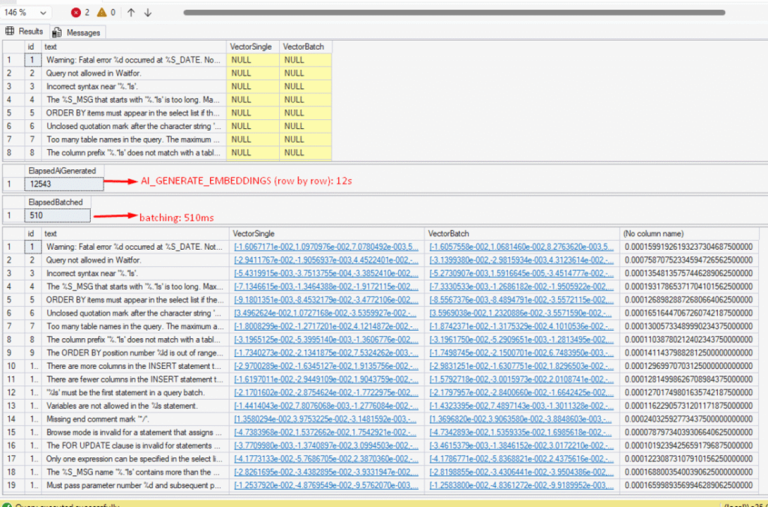This screenshot has width=768, height=507.
Task: Open VectorBatch link starting [-3.1399380e-002
Action: [x=522, y=260]
